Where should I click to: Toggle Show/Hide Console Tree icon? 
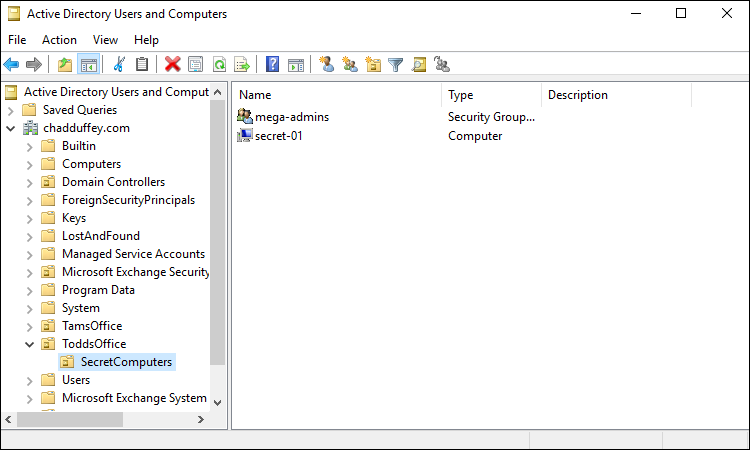(88, 64)
